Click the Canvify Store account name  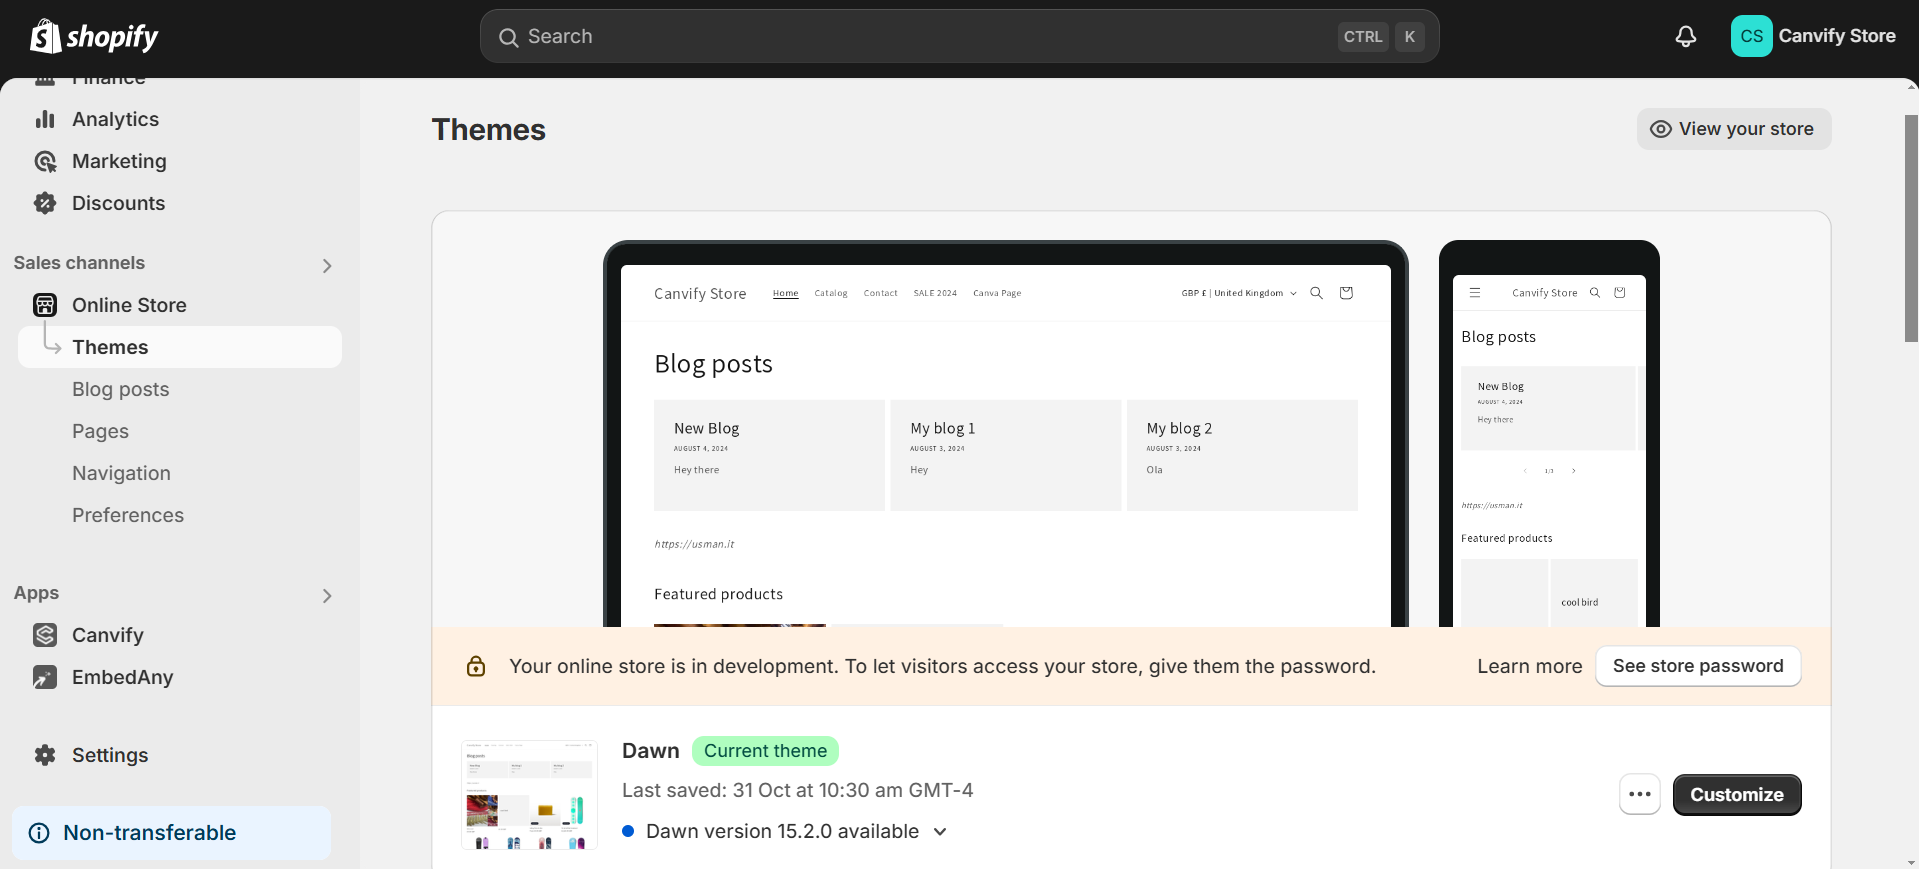click(x=1837, y=36)
